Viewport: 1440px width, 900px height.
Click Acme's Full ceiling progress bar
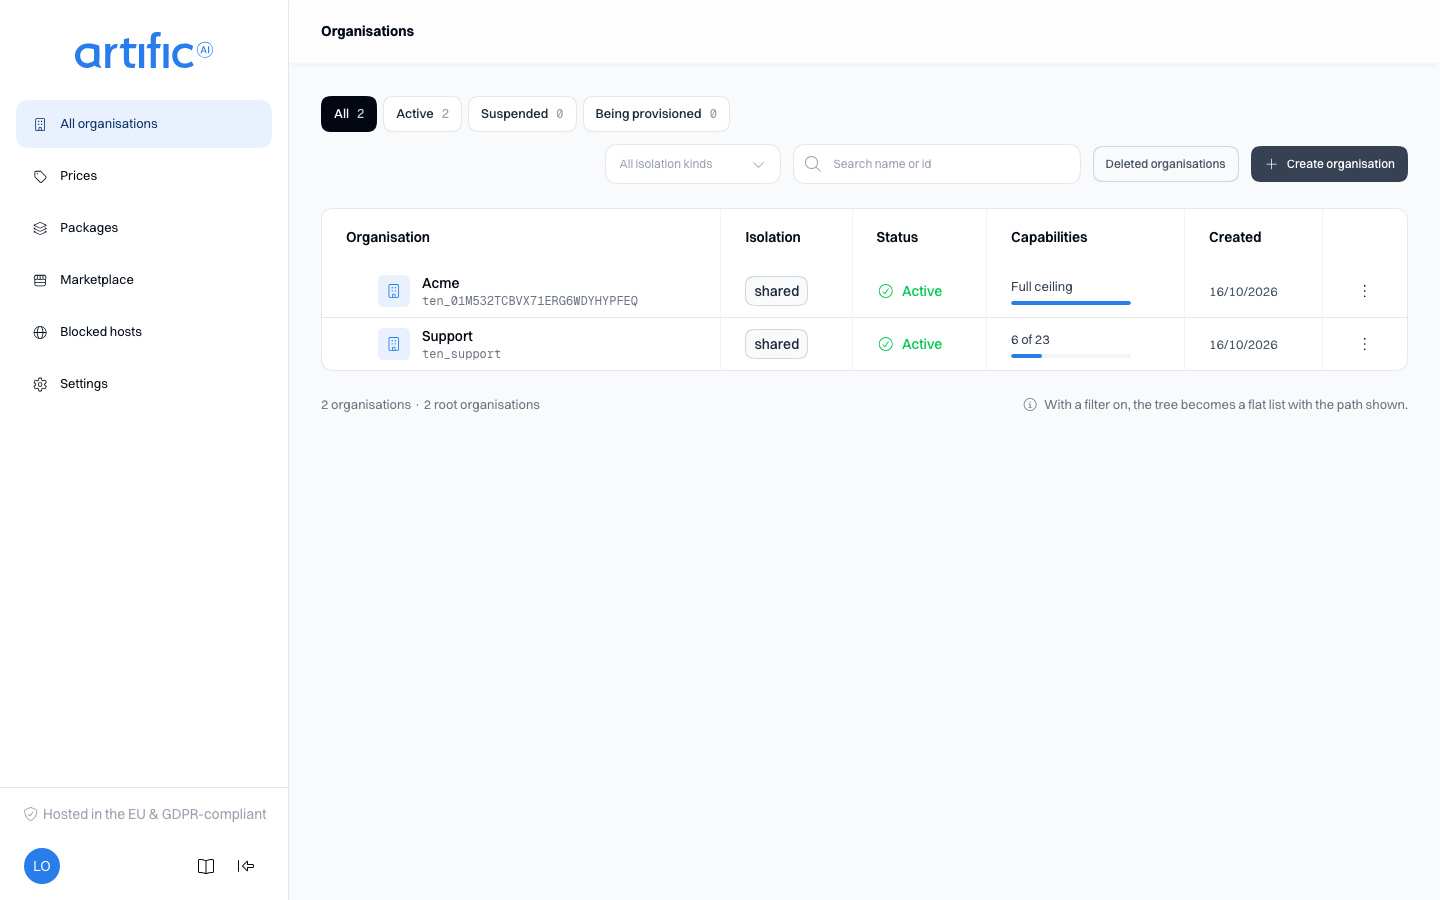coord(1071,303)
